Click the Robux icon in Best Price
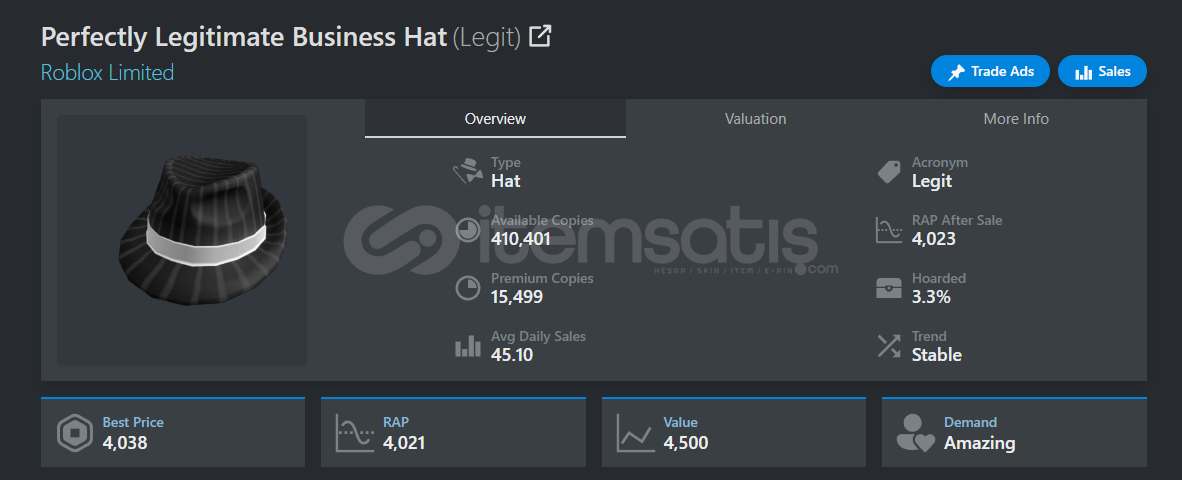Viewport: 1182px width, 480px height. pos(75,433)
